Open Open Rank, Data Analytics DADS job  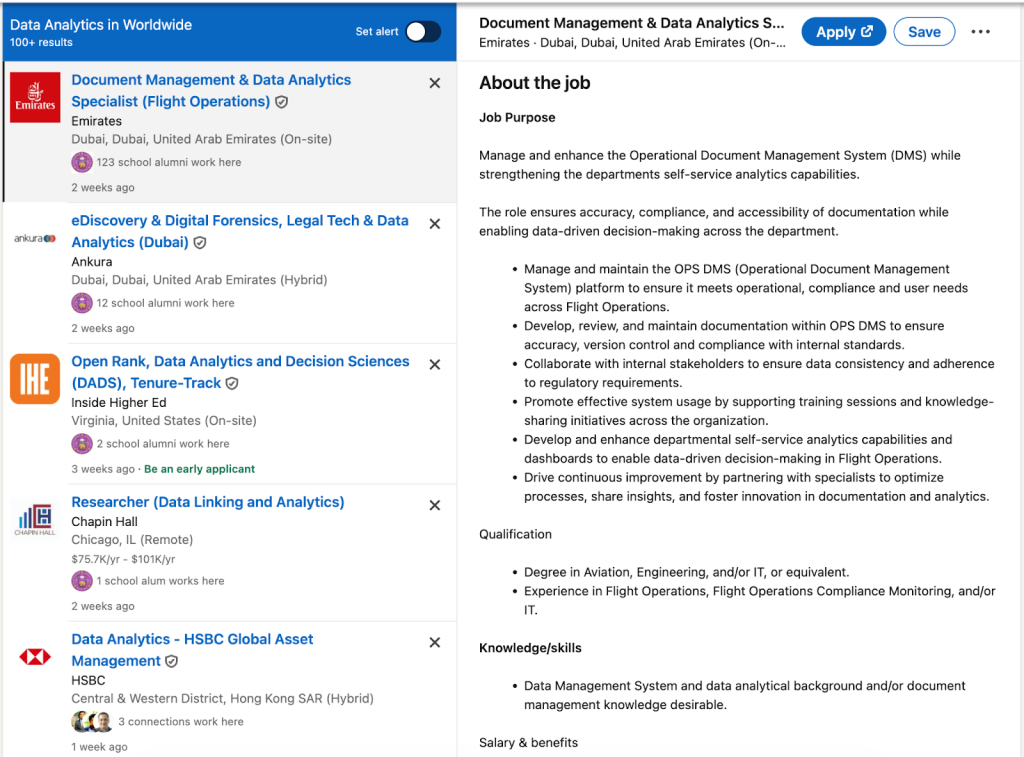tap(240, 361)
